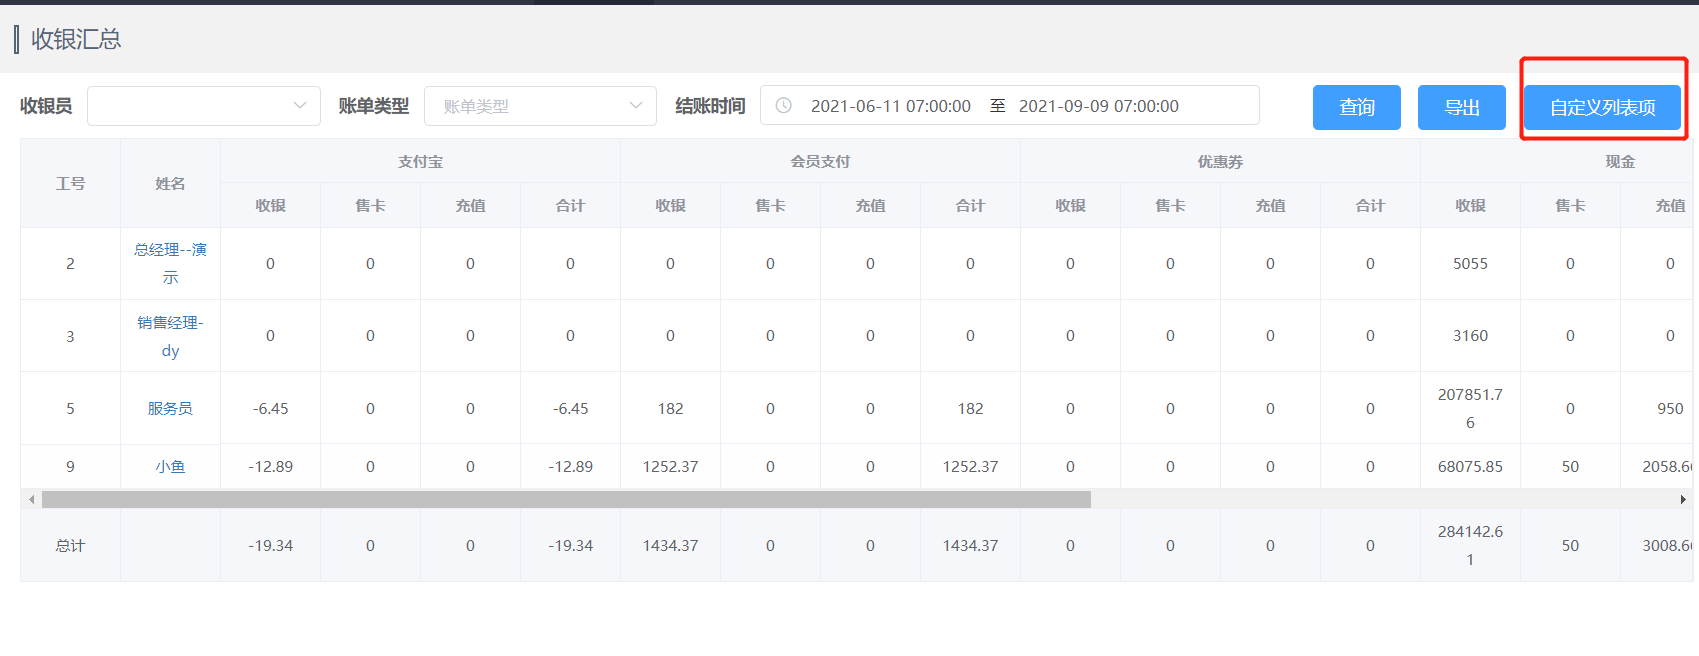Viewport: 1699px width, 656px height.
Task: Open employee link 销售经理-dy
Action: (x=170, y=336)
